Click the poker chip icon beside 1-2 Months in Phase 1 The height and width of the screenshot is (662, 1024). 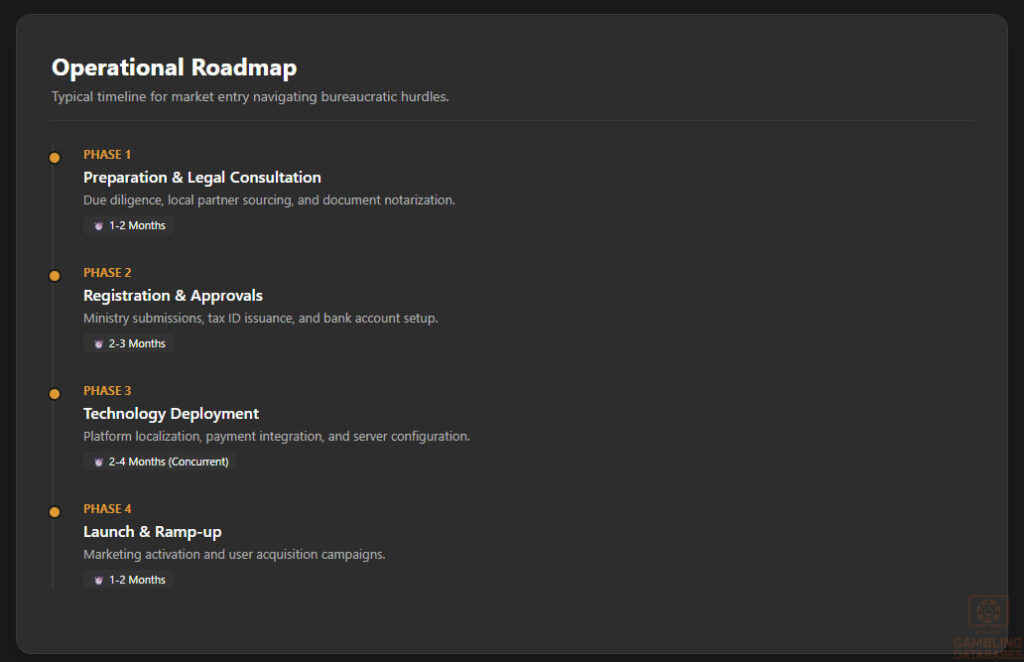(x=98, y=225)
